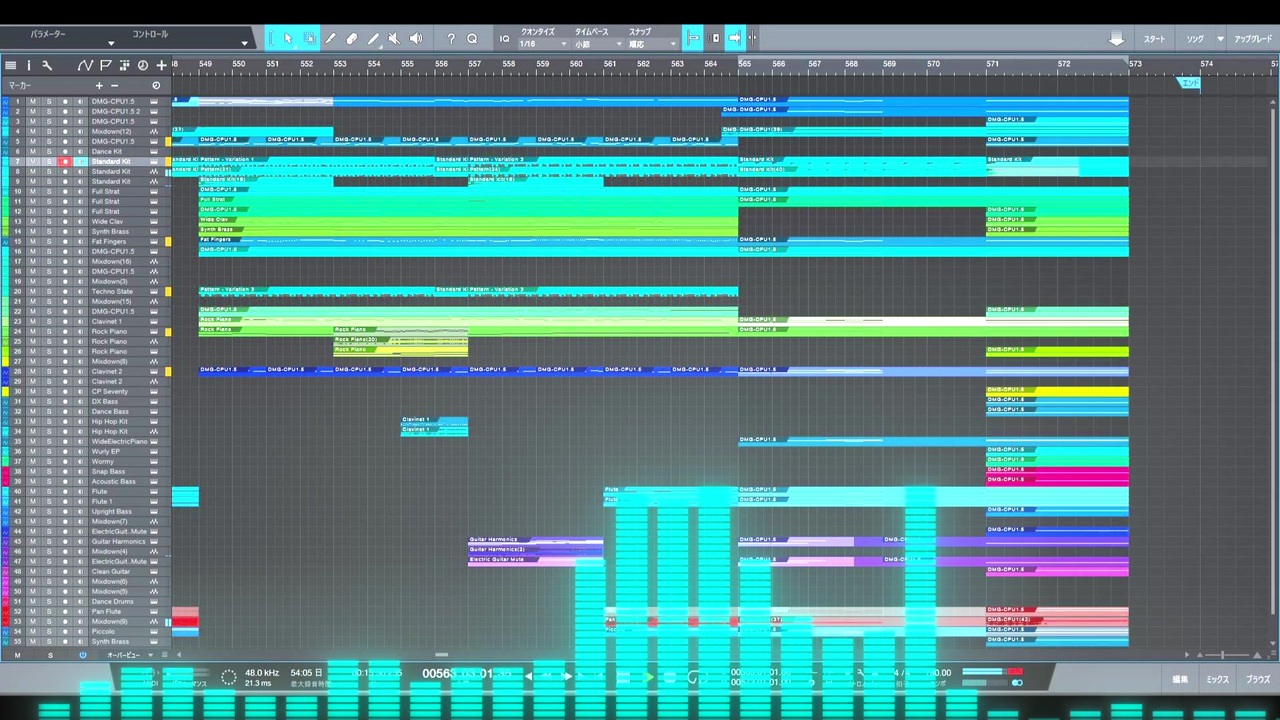Expand the パラメーター dropdown
This screenshot has width=1280, height=720.
pos(111,43)
